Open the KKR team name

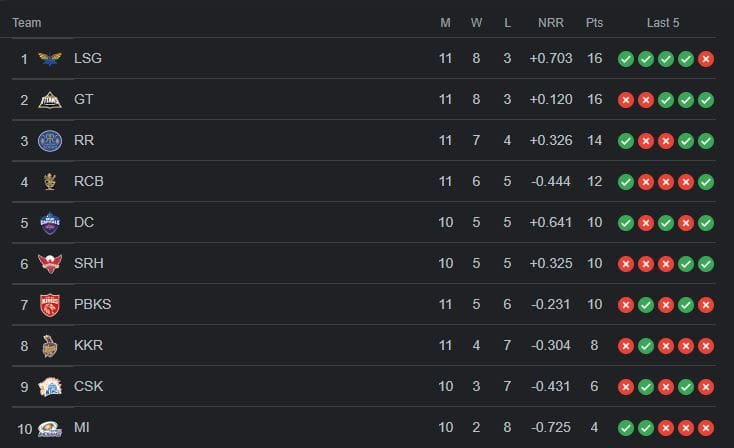(88, 345)
